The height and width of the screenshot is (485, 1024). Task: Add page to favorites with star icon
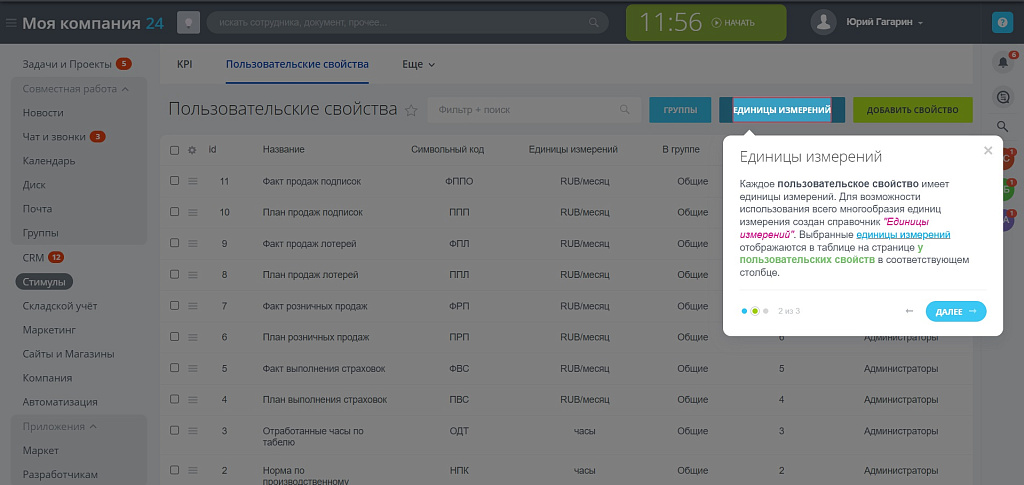[411, 110]
